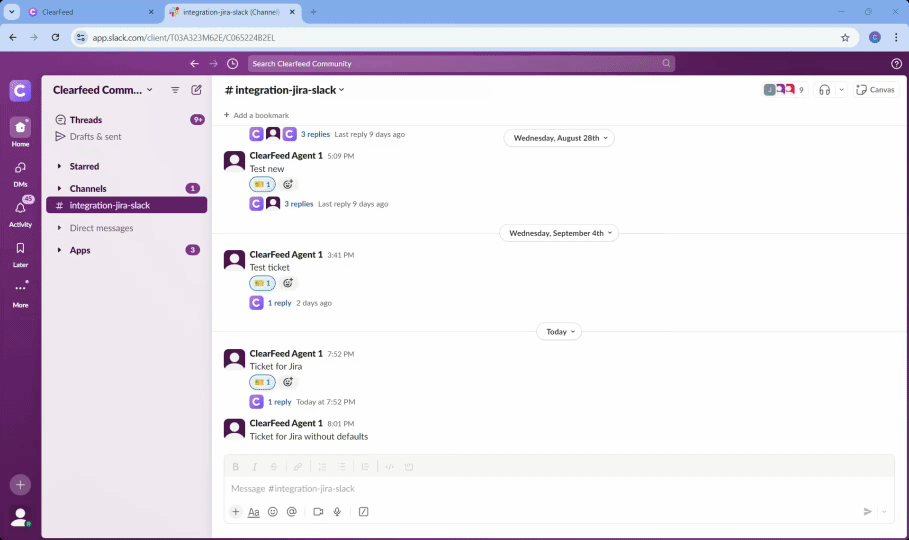
Task: Open the "Wednesday, September 4th" date dropdown
Action: pos(559,233)
